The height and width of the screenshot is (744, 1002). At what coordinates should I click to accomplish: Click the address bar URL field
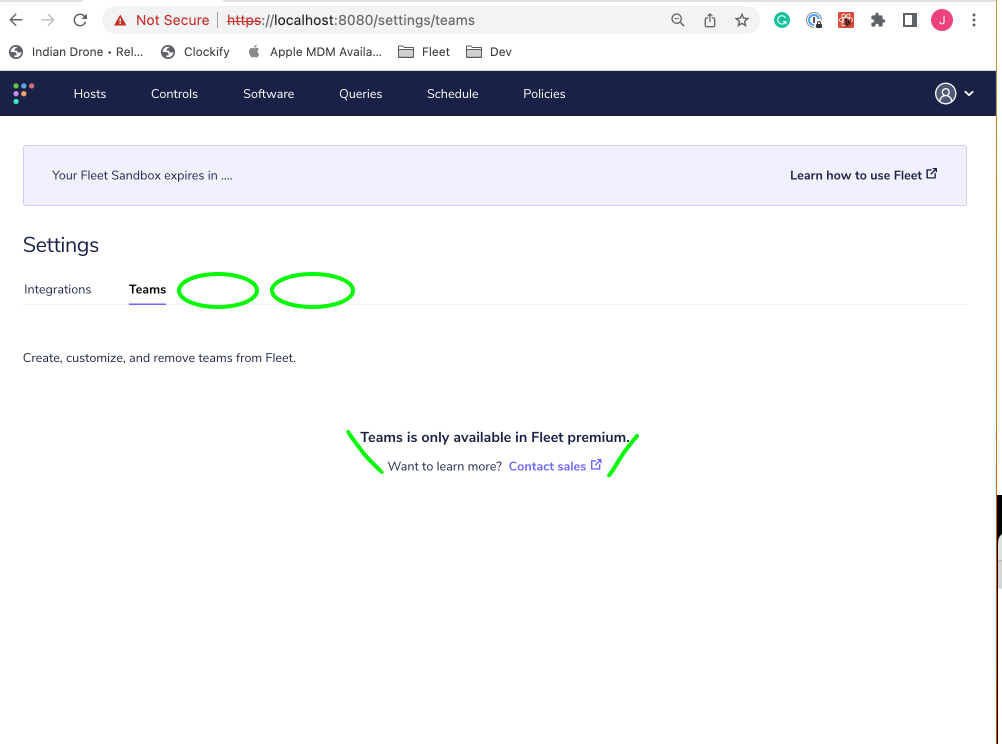pos(400,19)
